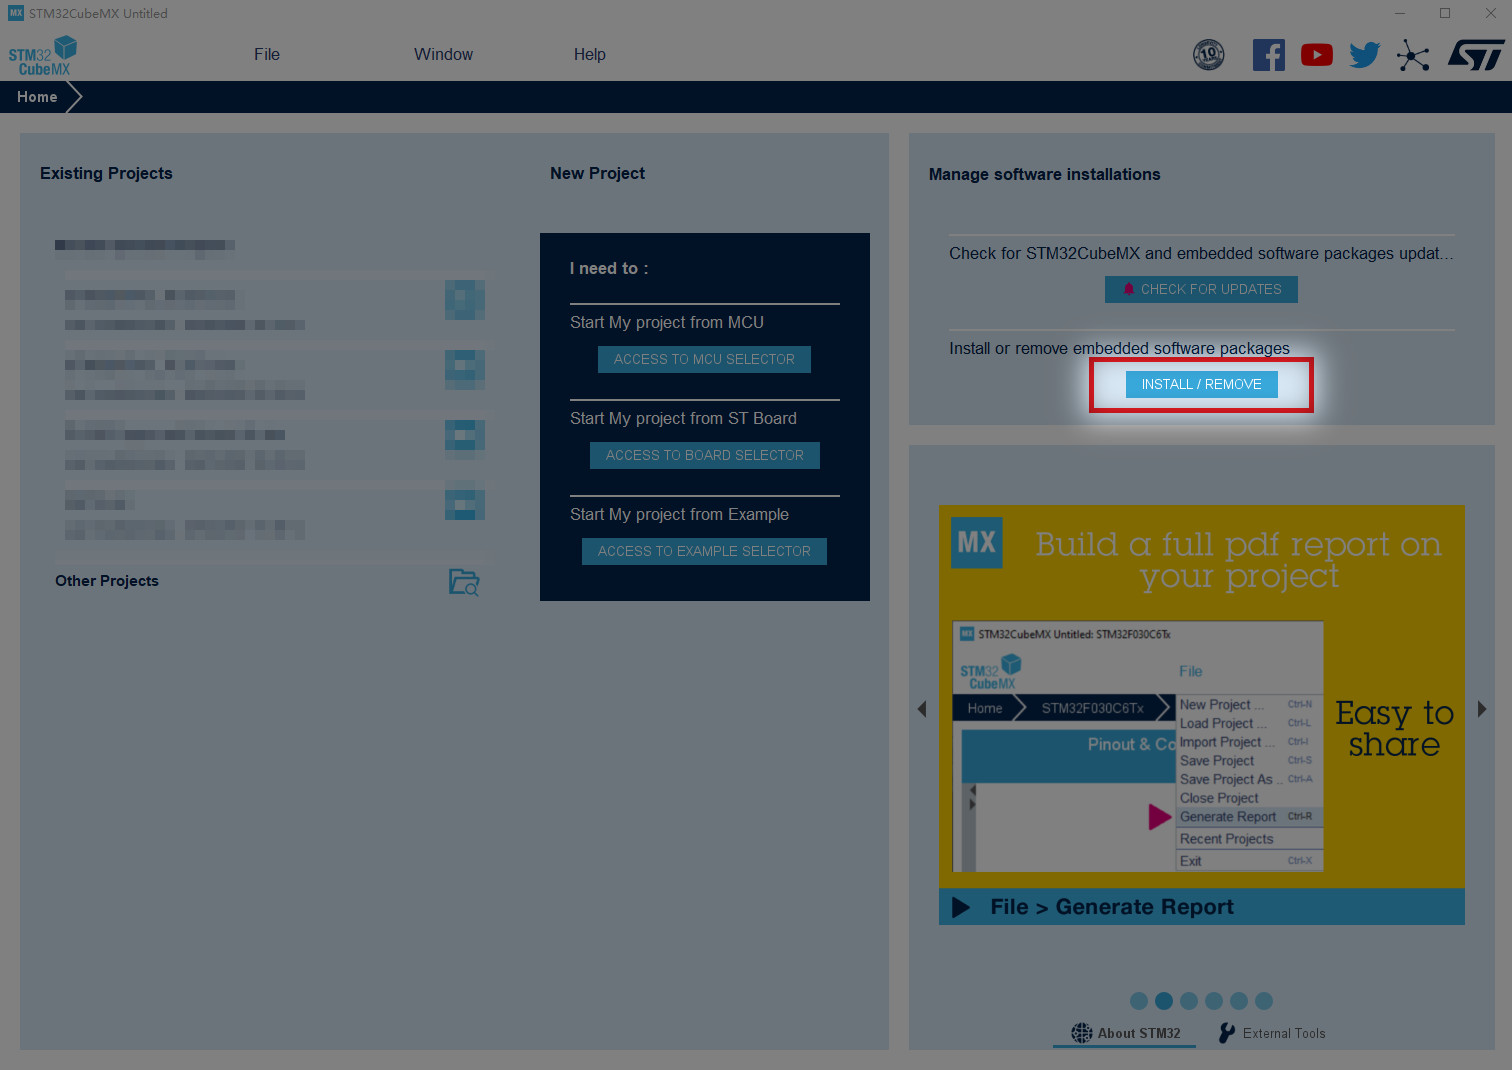Click the PDF report banner image
The height and width of the screenshot is (1070, 1512).
[x=1202, y=715]
